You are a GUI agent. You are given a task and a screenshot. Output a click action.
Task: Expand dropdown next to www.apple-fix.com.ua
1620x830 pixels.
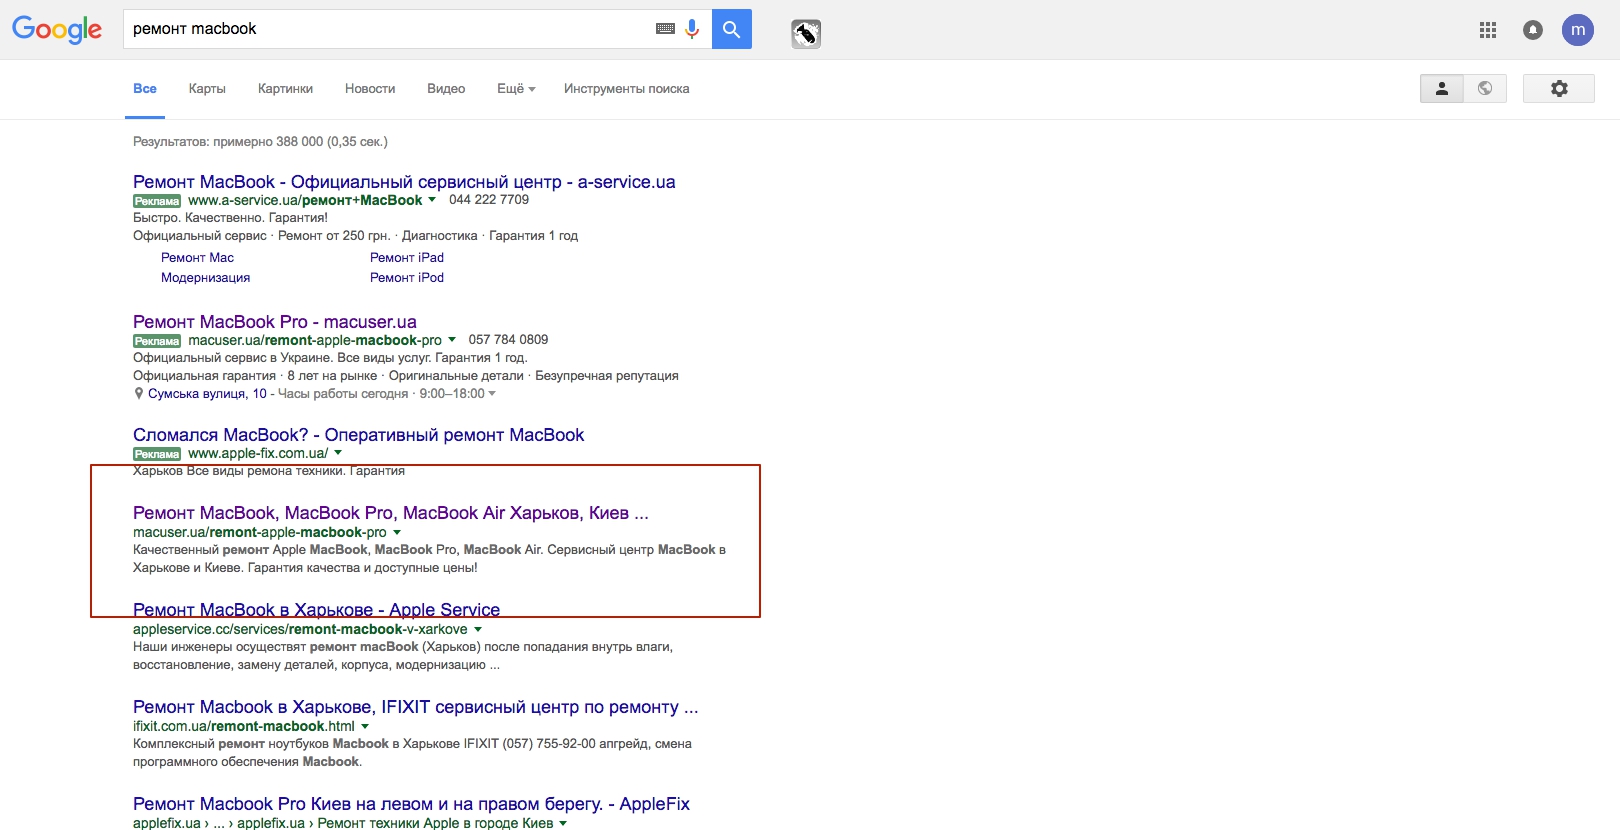[x=338, y=453]
